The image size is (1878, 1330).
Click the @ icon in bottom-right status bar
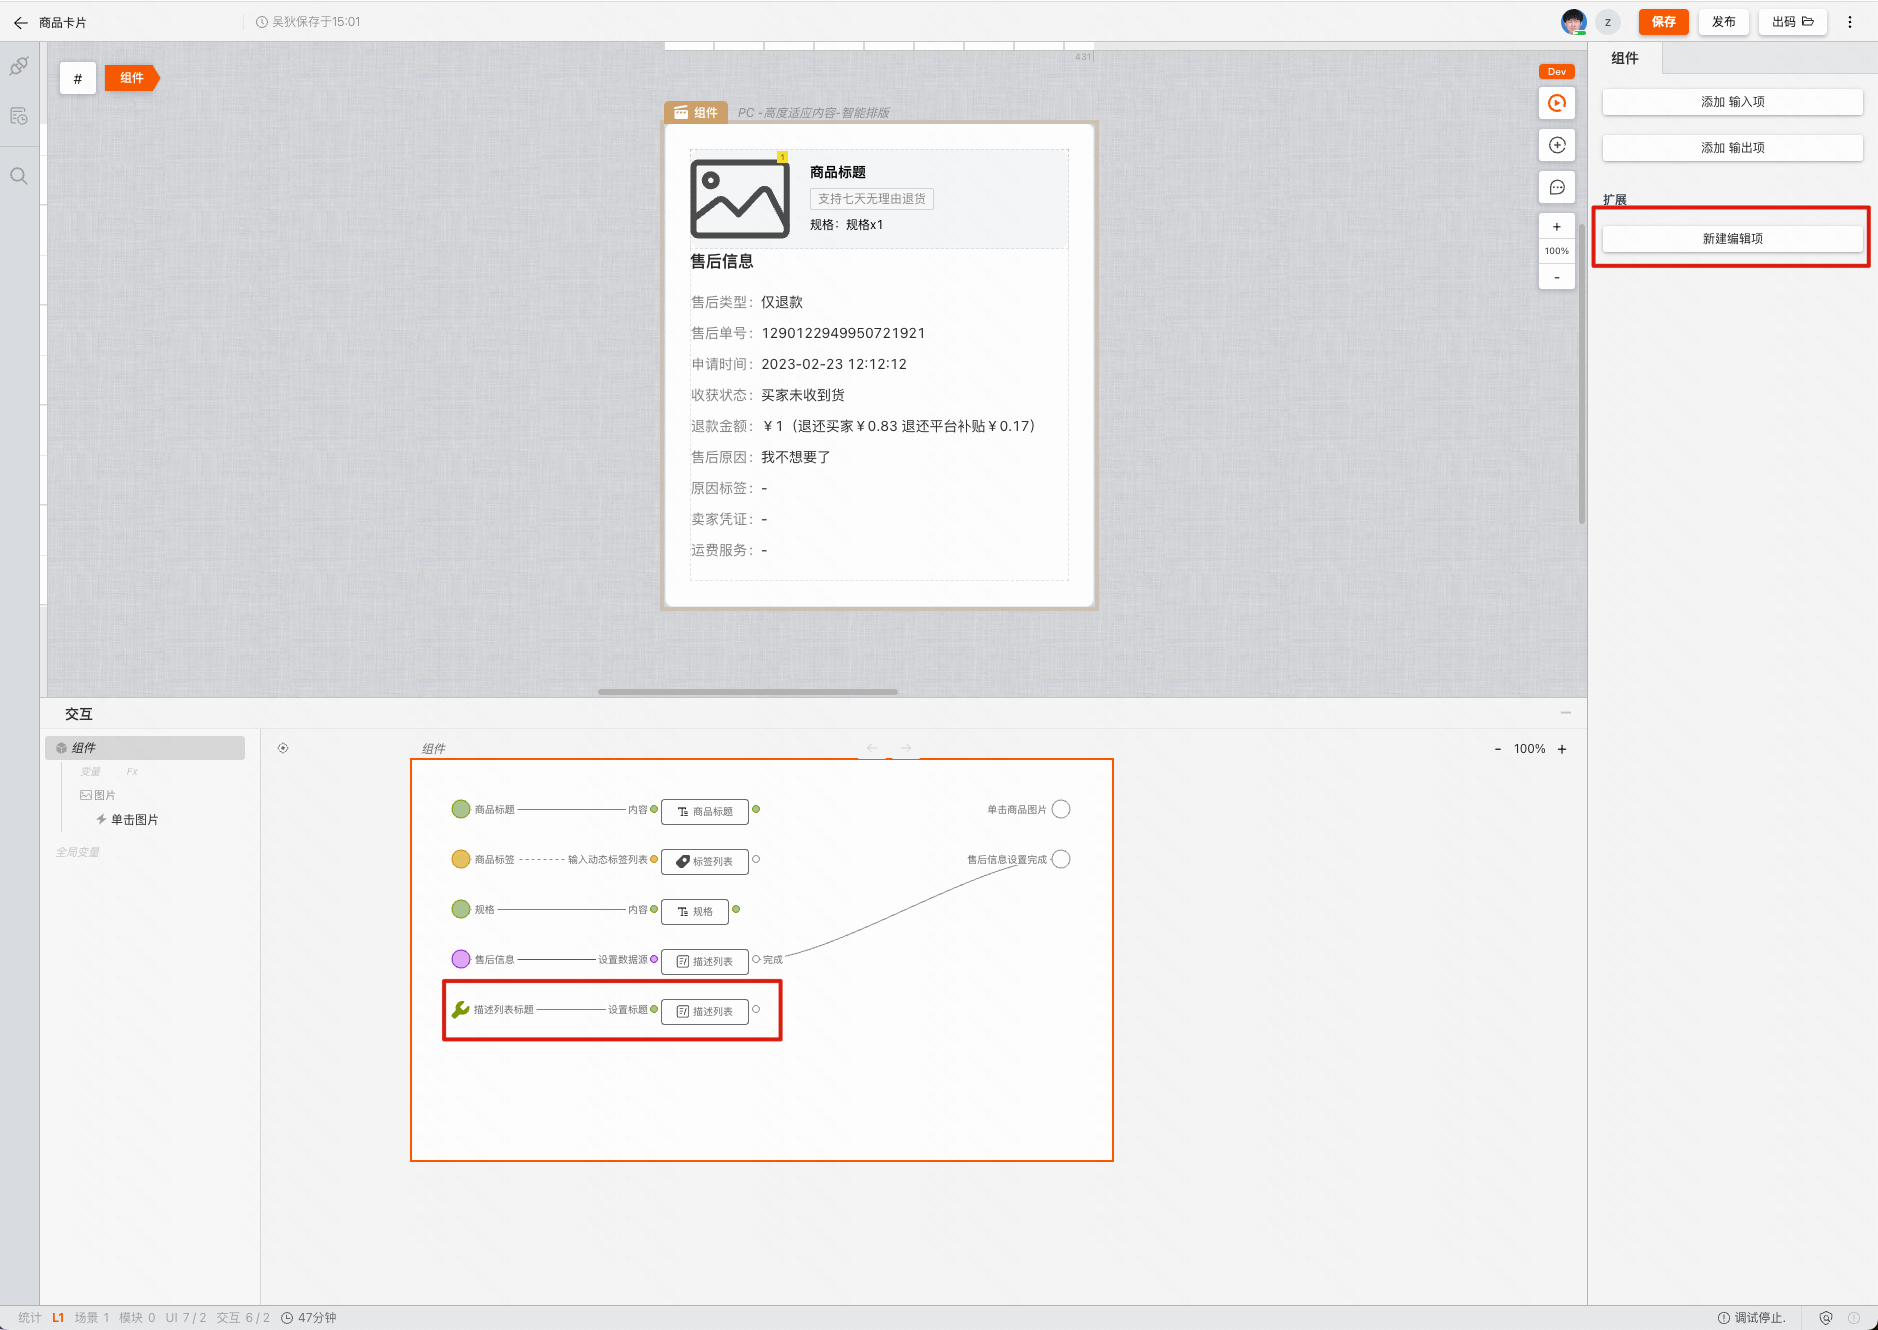(1826, 1318)
